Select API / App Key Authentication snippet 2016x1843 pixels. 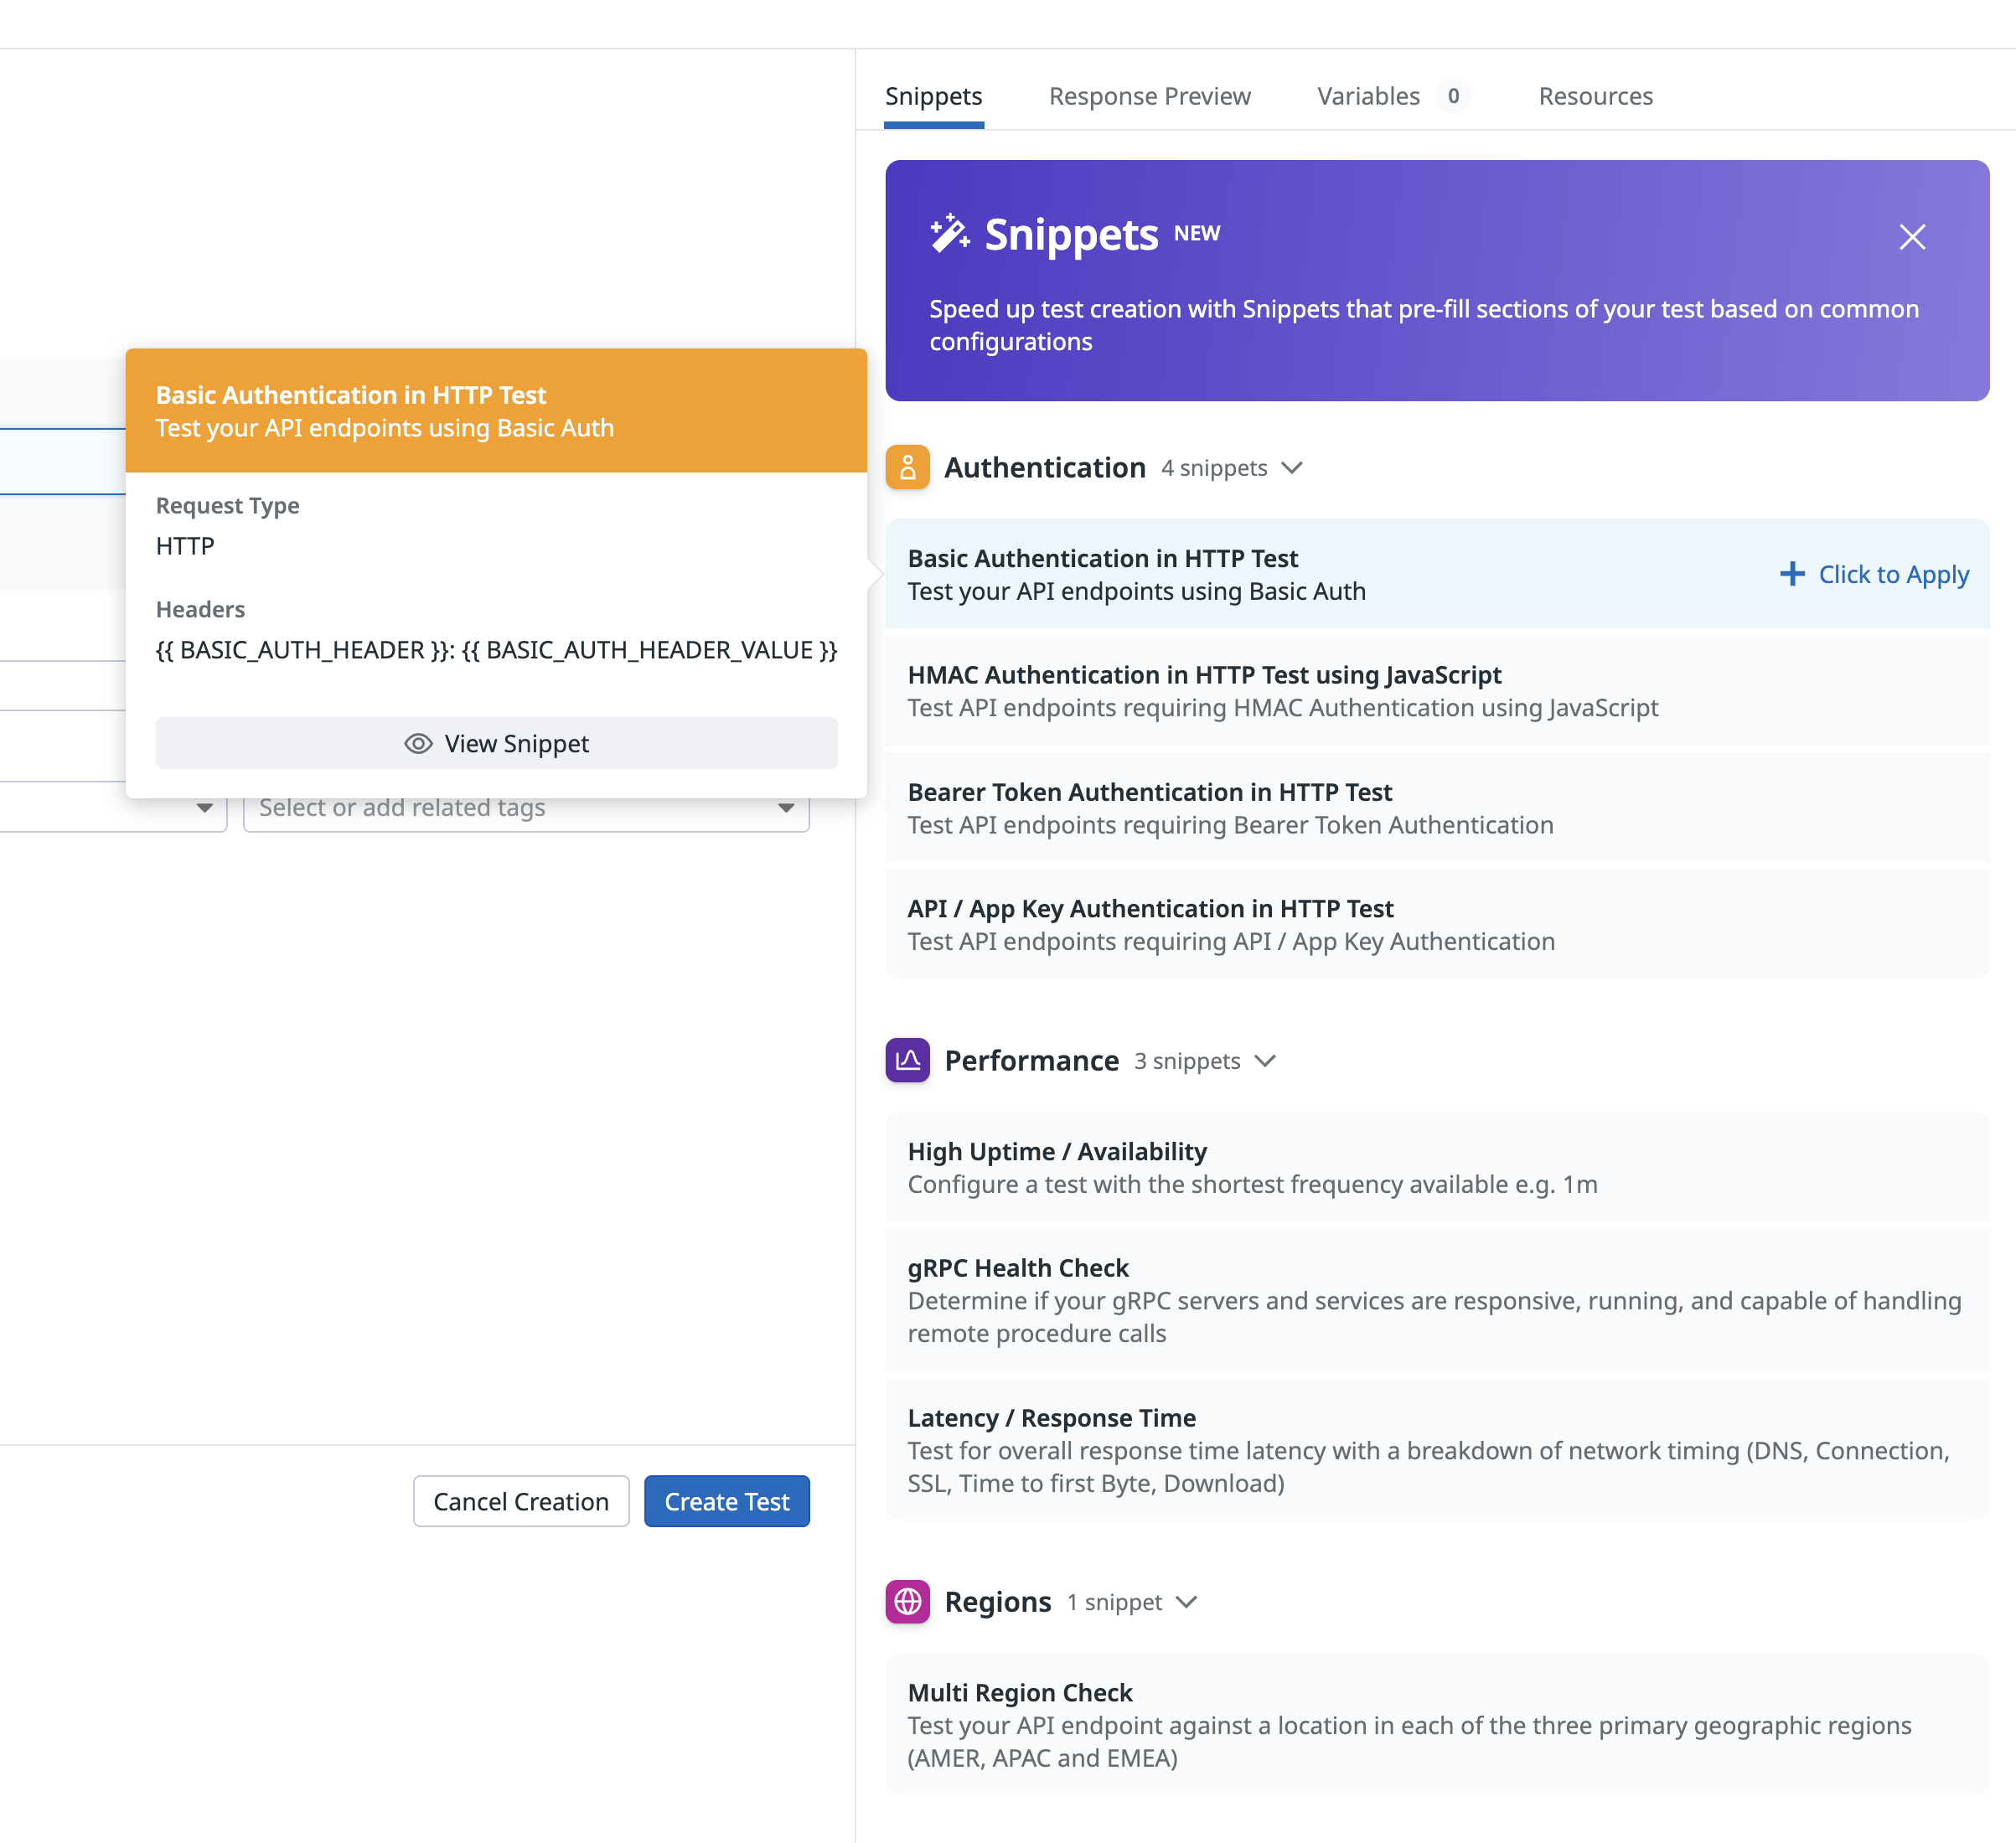point(1437,925)
